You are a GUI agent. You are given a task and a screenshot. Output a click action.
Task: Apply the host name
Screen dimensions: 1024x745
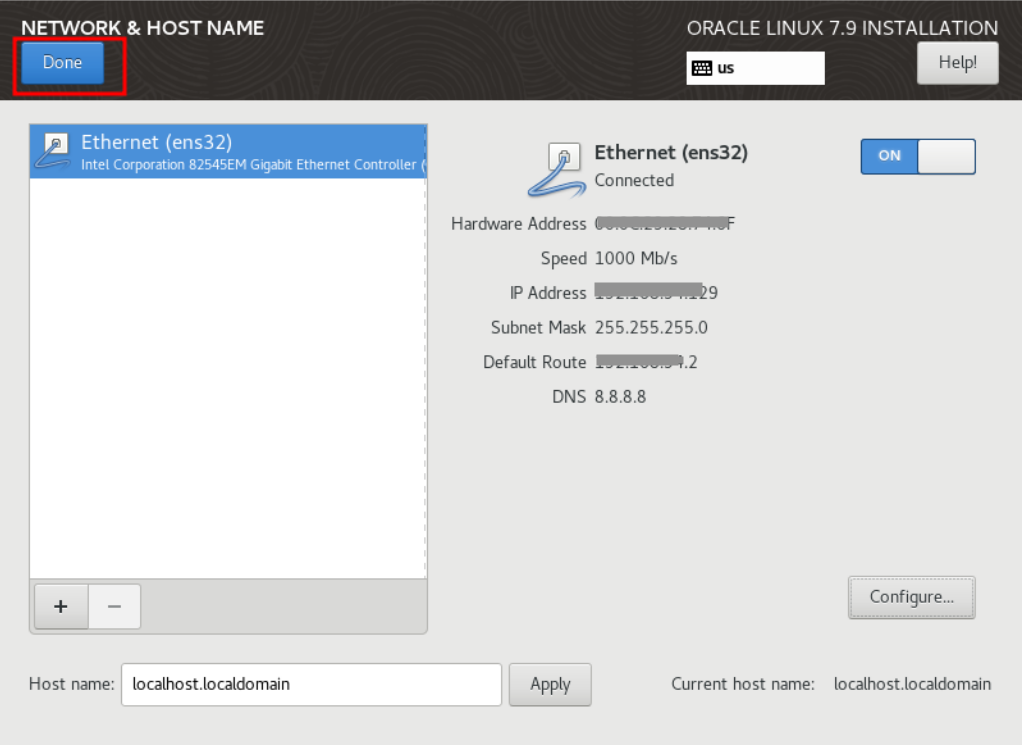point(550,684)
